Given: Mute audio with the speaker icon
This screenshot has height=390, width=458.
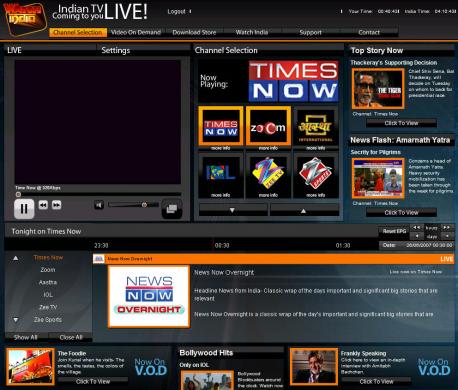Looking at the screenshot, I should tap(99, 205).
